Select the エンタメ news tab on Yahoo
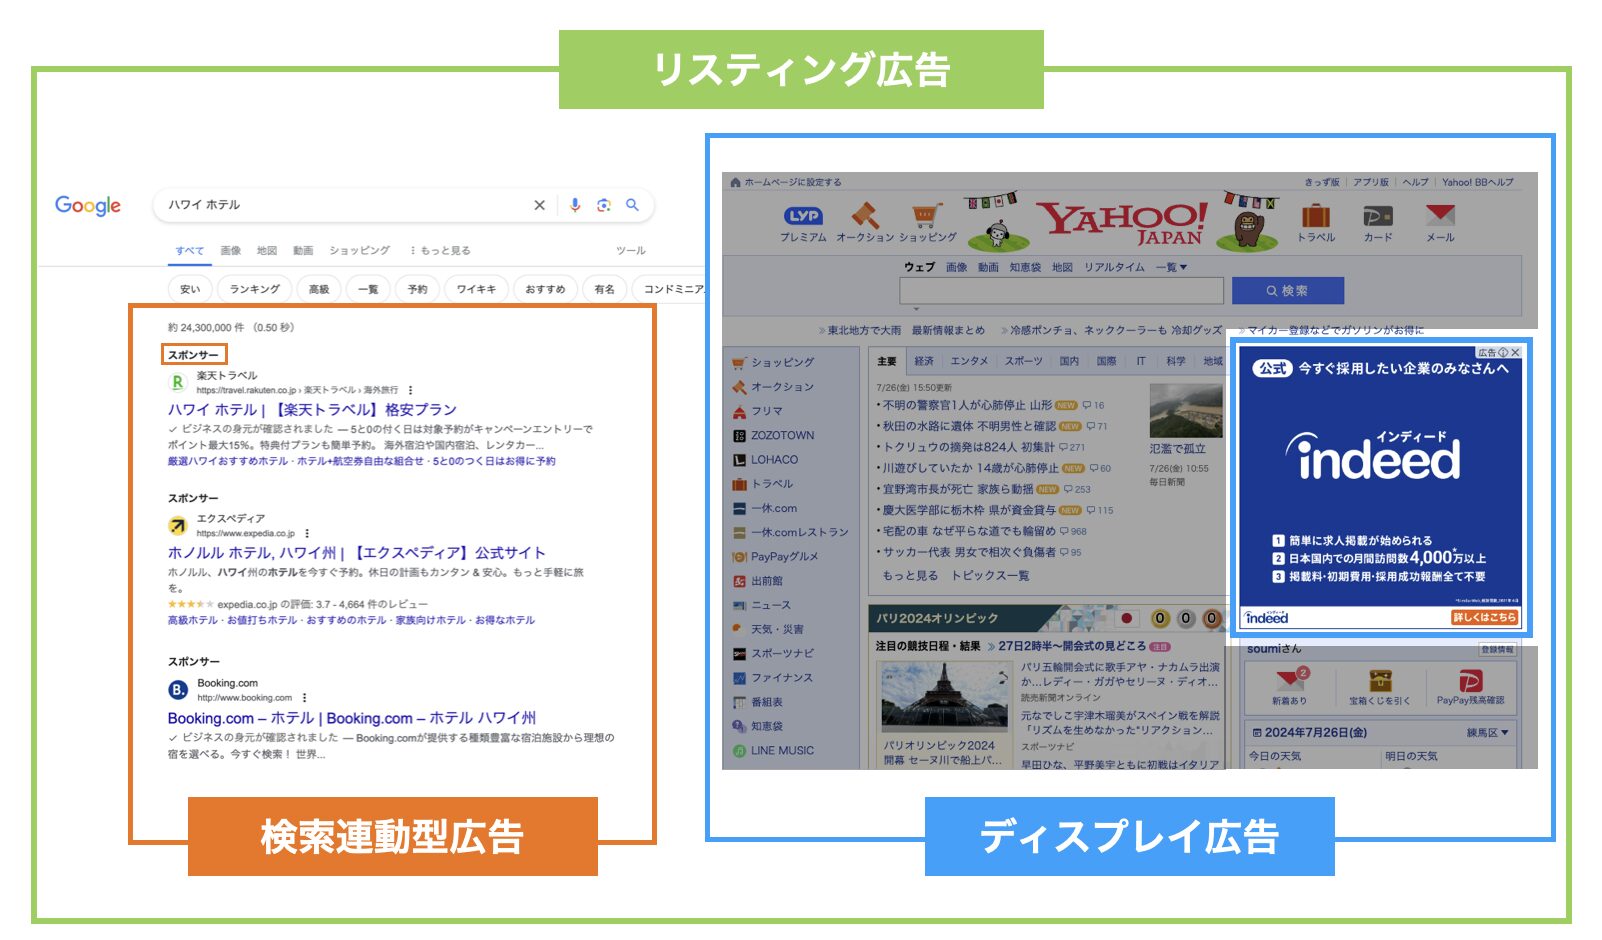Viewport: 1602px width, 940px height. [969, 361]
